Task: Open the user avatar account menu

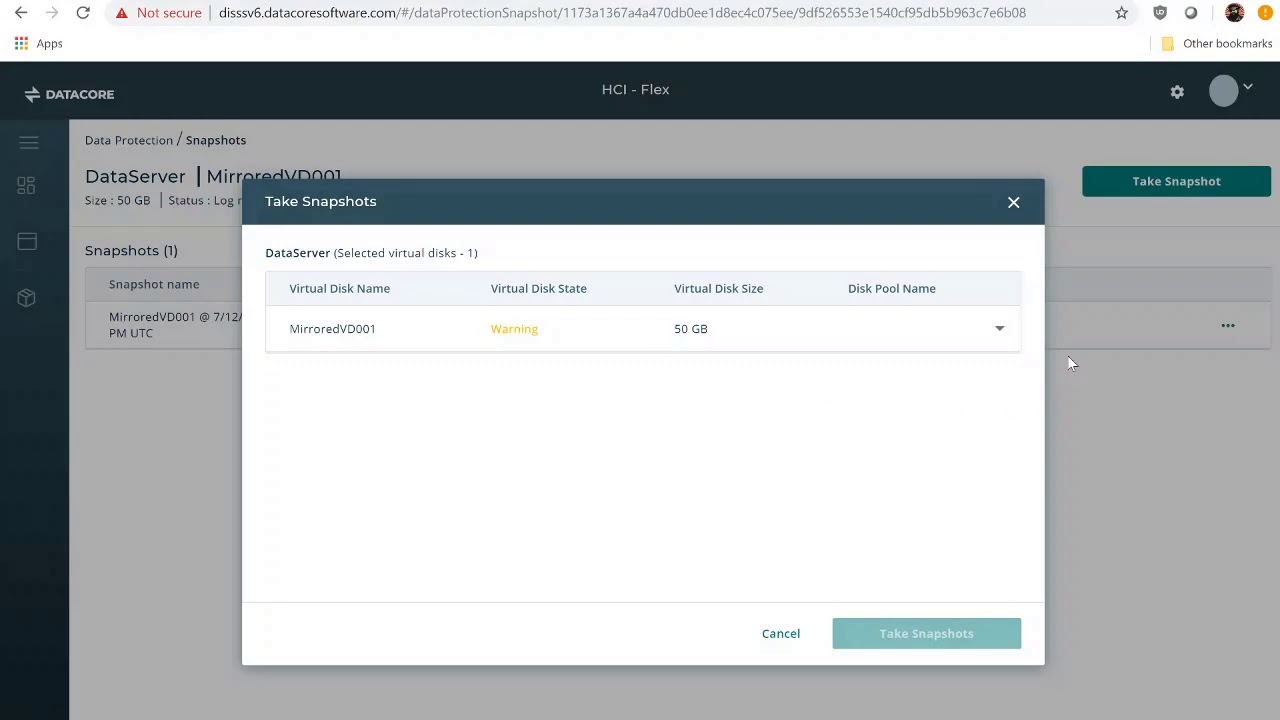Action: 1230,91
